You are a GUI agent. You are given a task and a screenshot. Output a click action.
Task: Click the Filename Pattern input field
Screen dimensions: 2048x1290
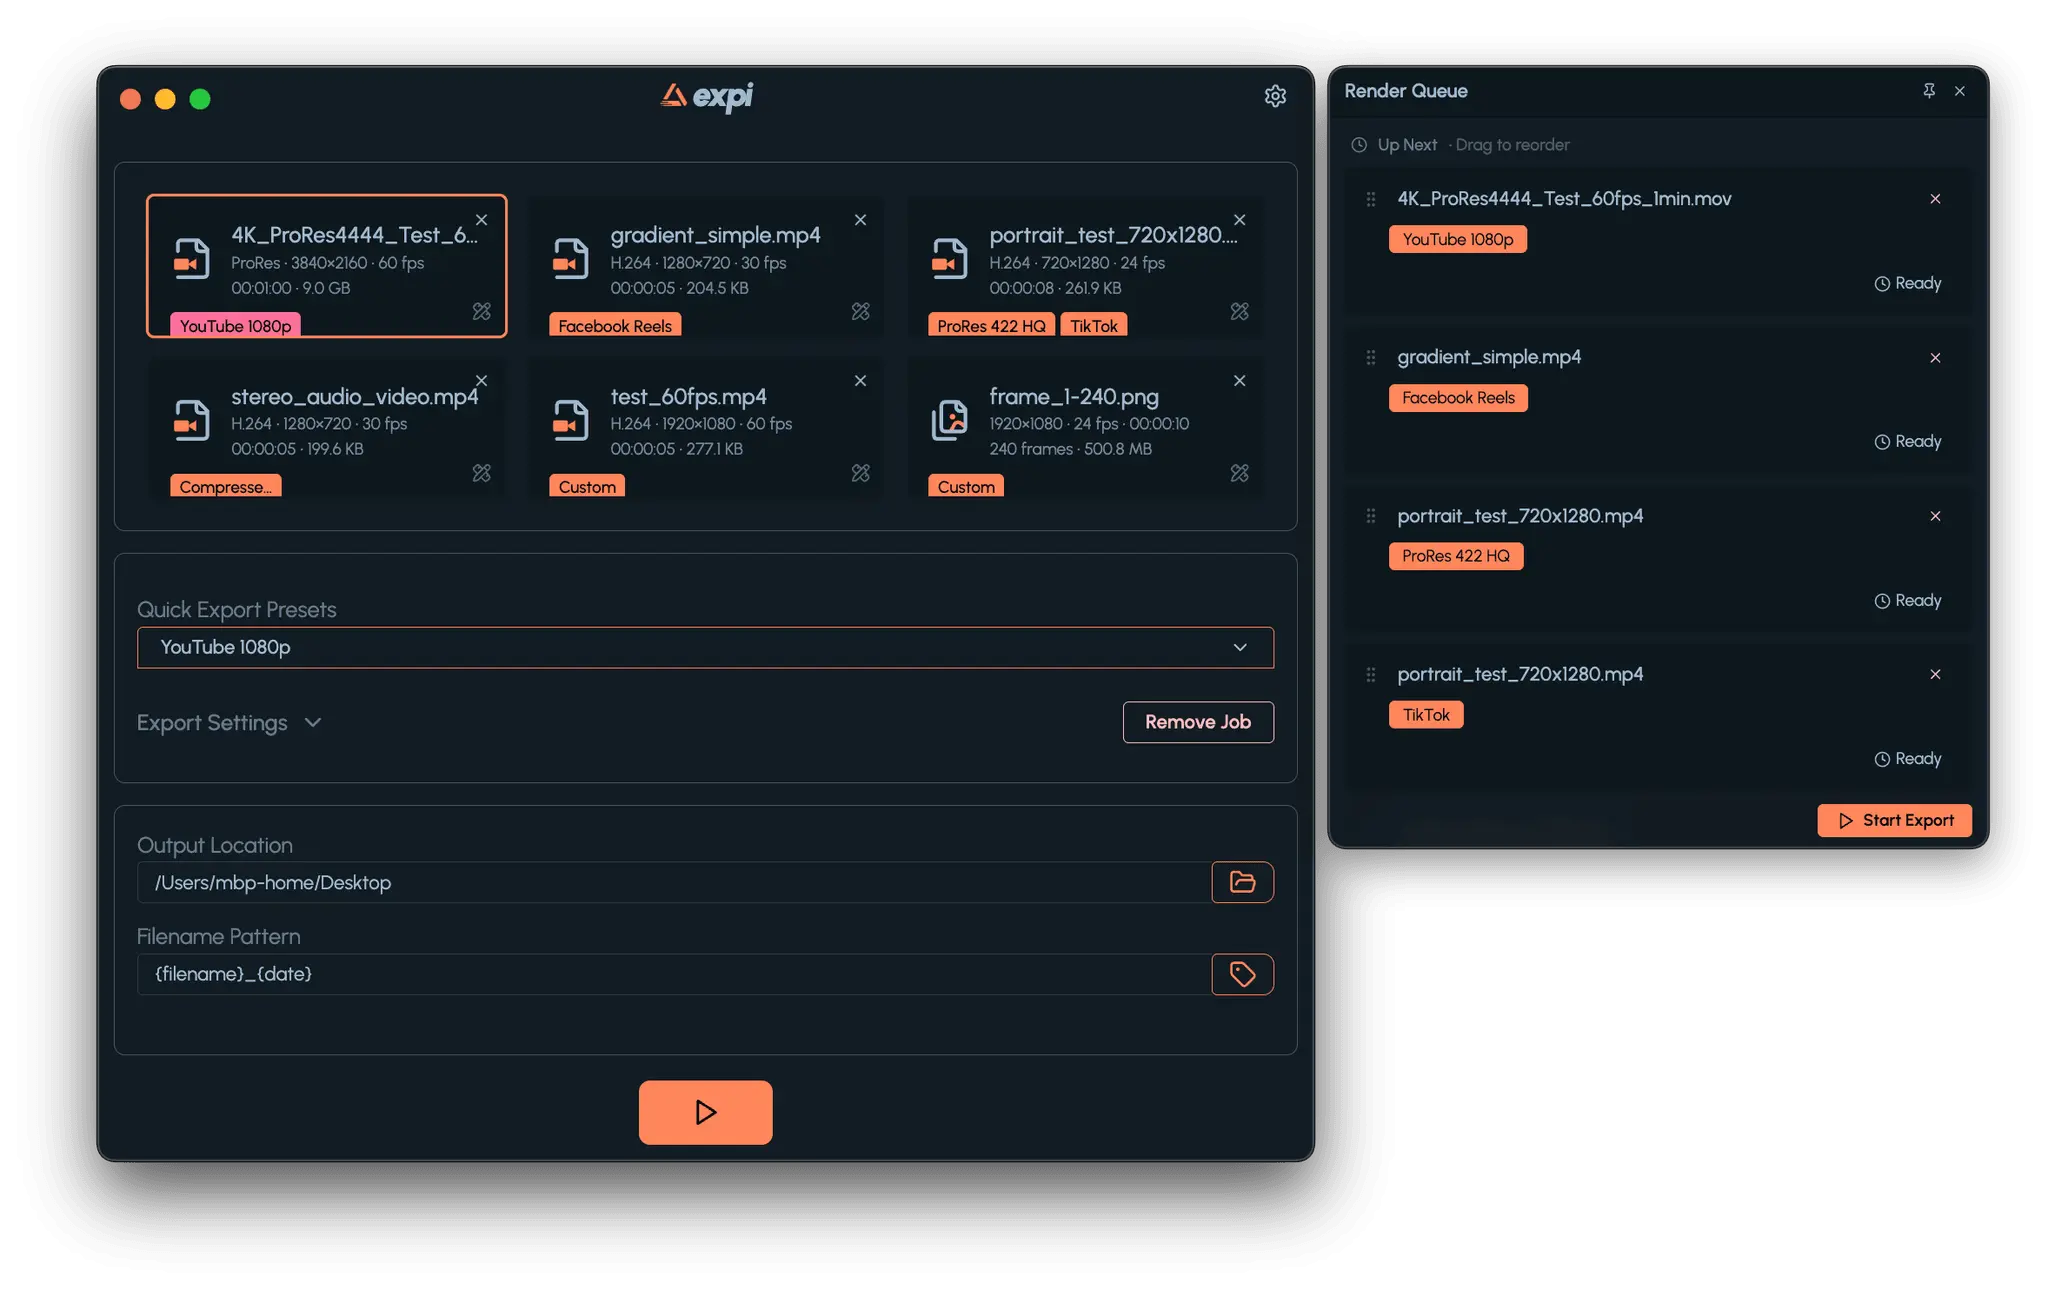point(674,974)
